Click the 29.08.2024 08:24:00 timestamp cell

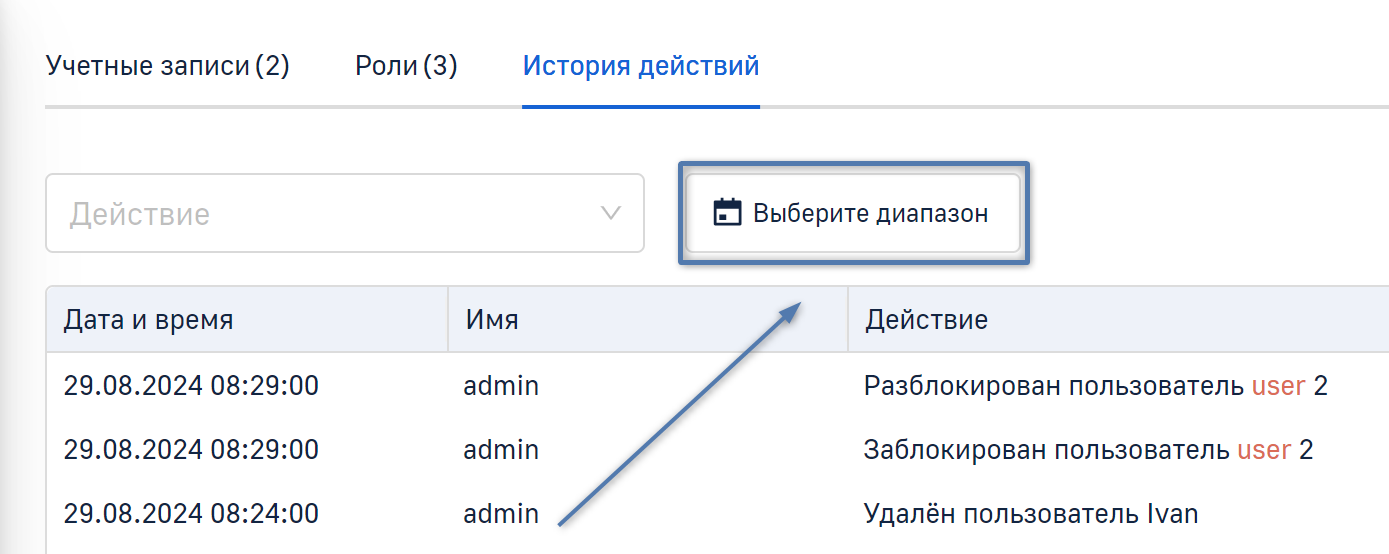point(191,514)
